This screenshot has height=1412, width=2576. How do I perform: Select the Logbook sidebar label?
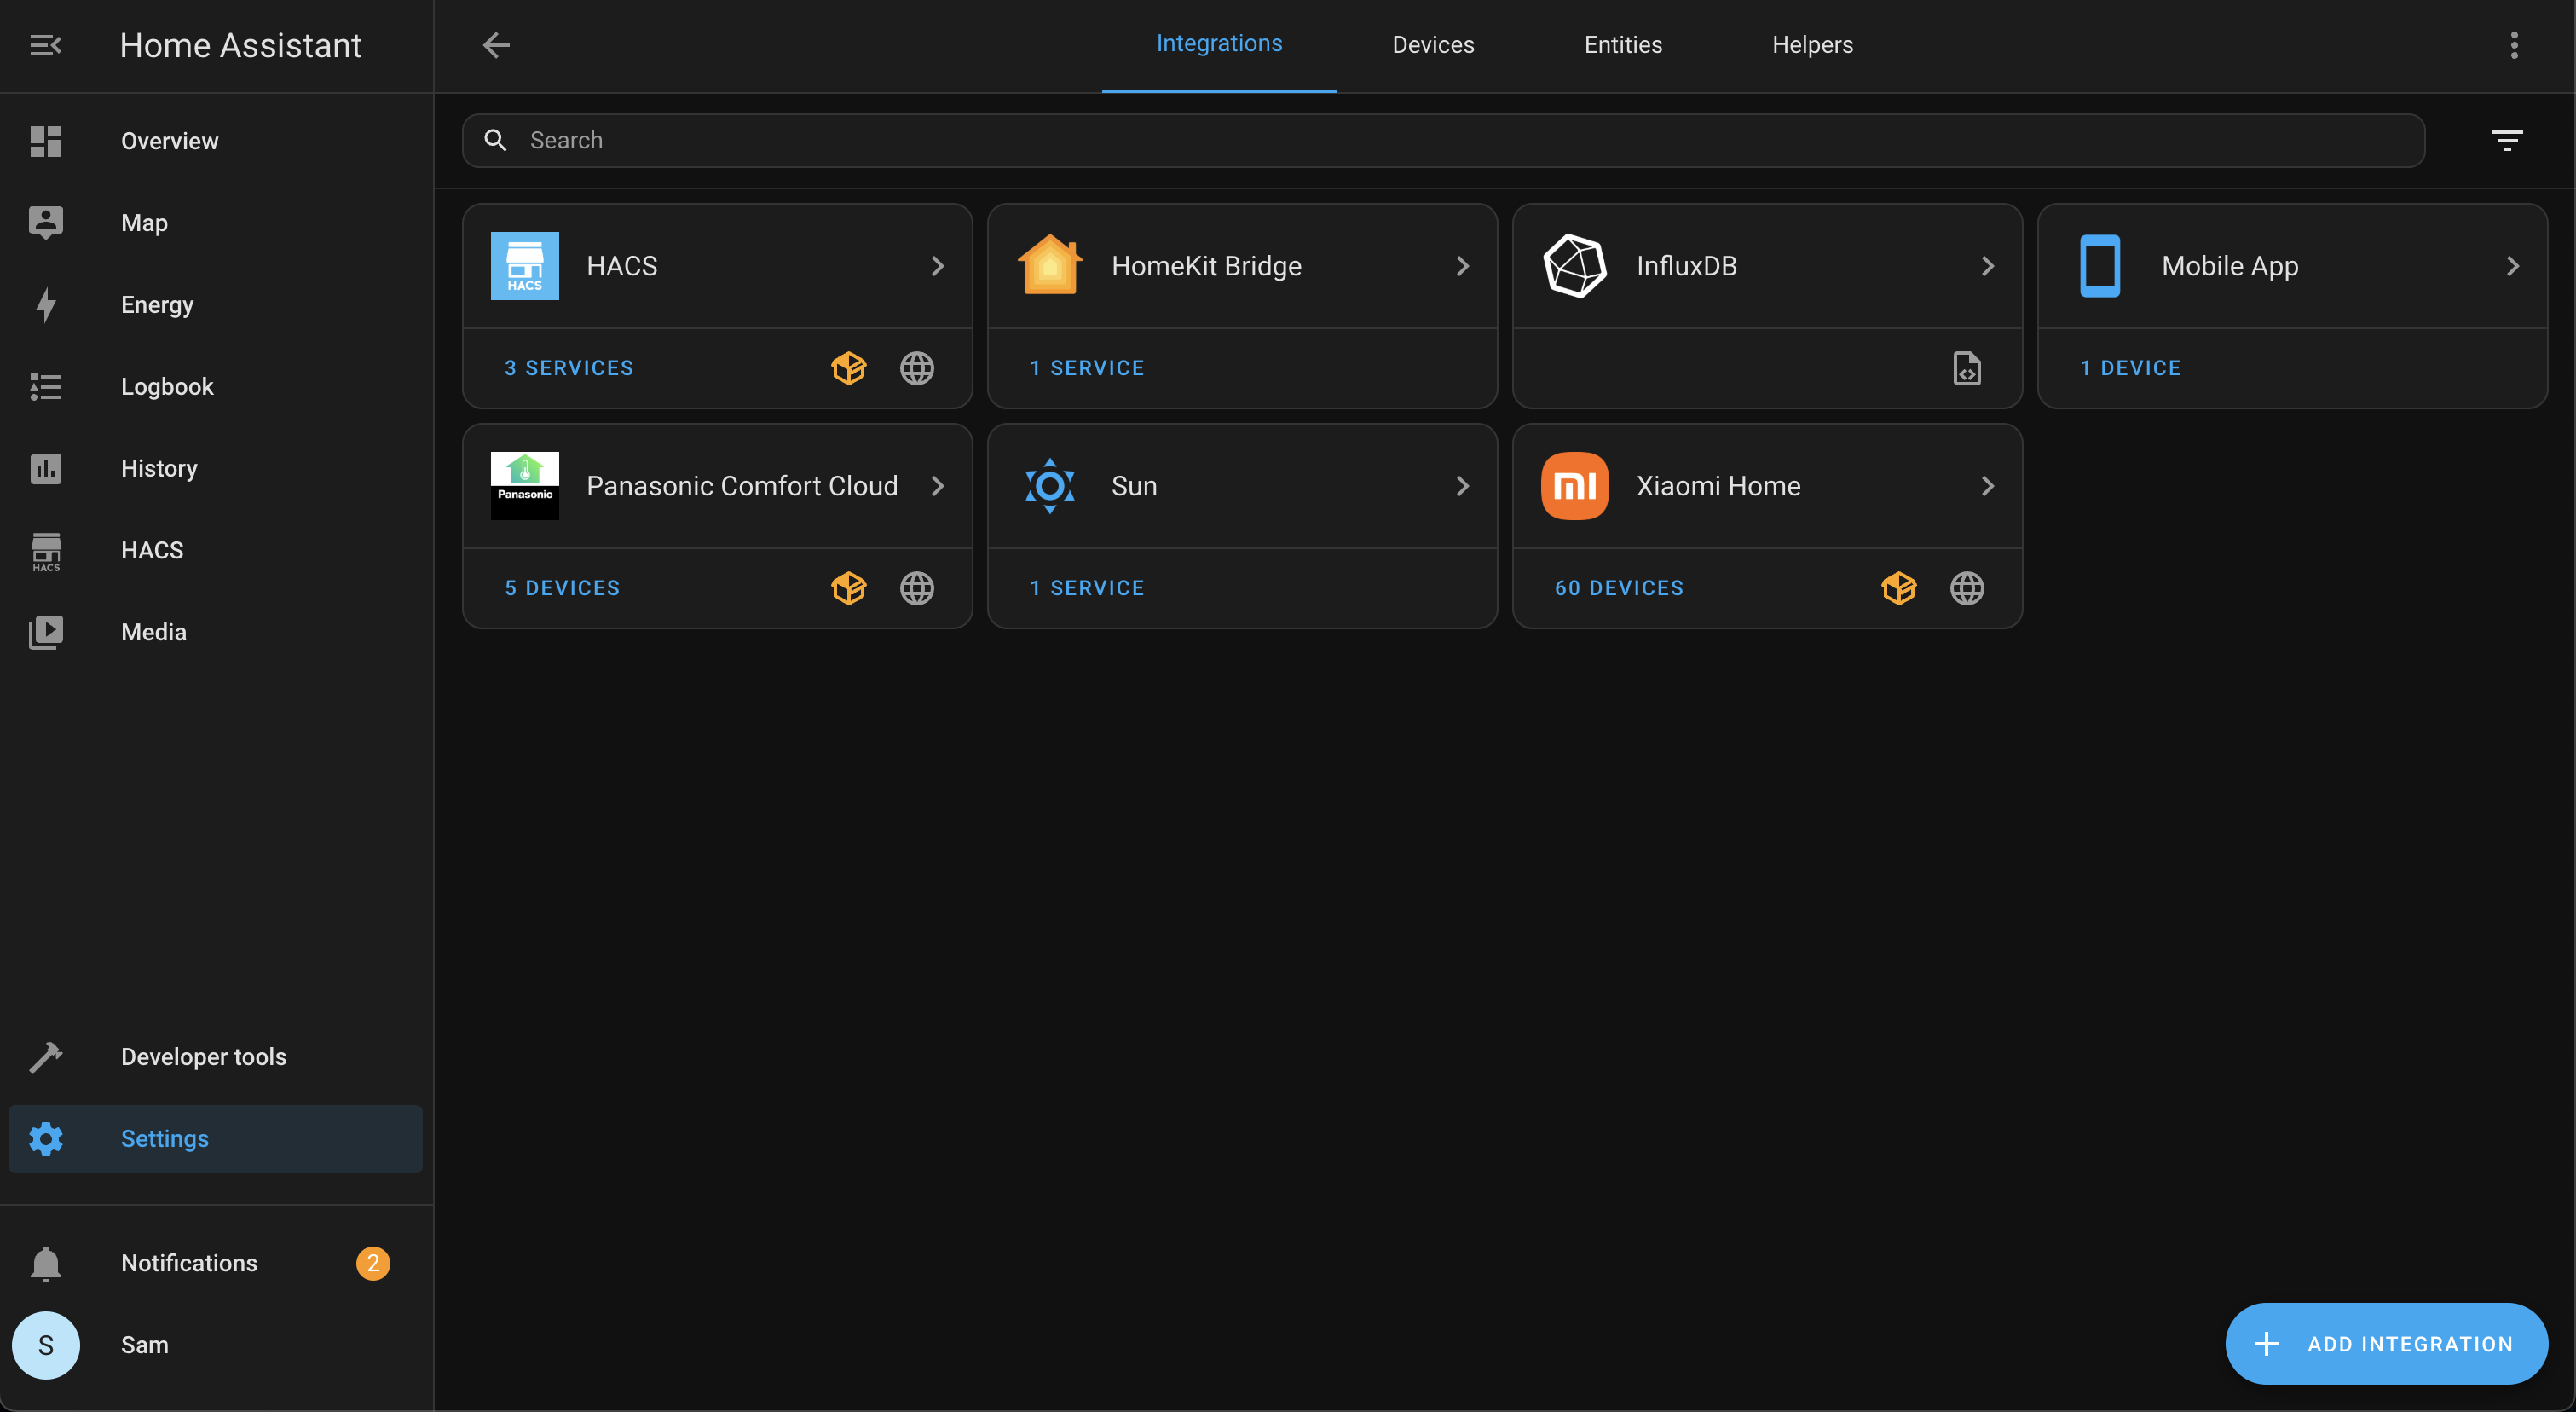[x=167, y=387]
